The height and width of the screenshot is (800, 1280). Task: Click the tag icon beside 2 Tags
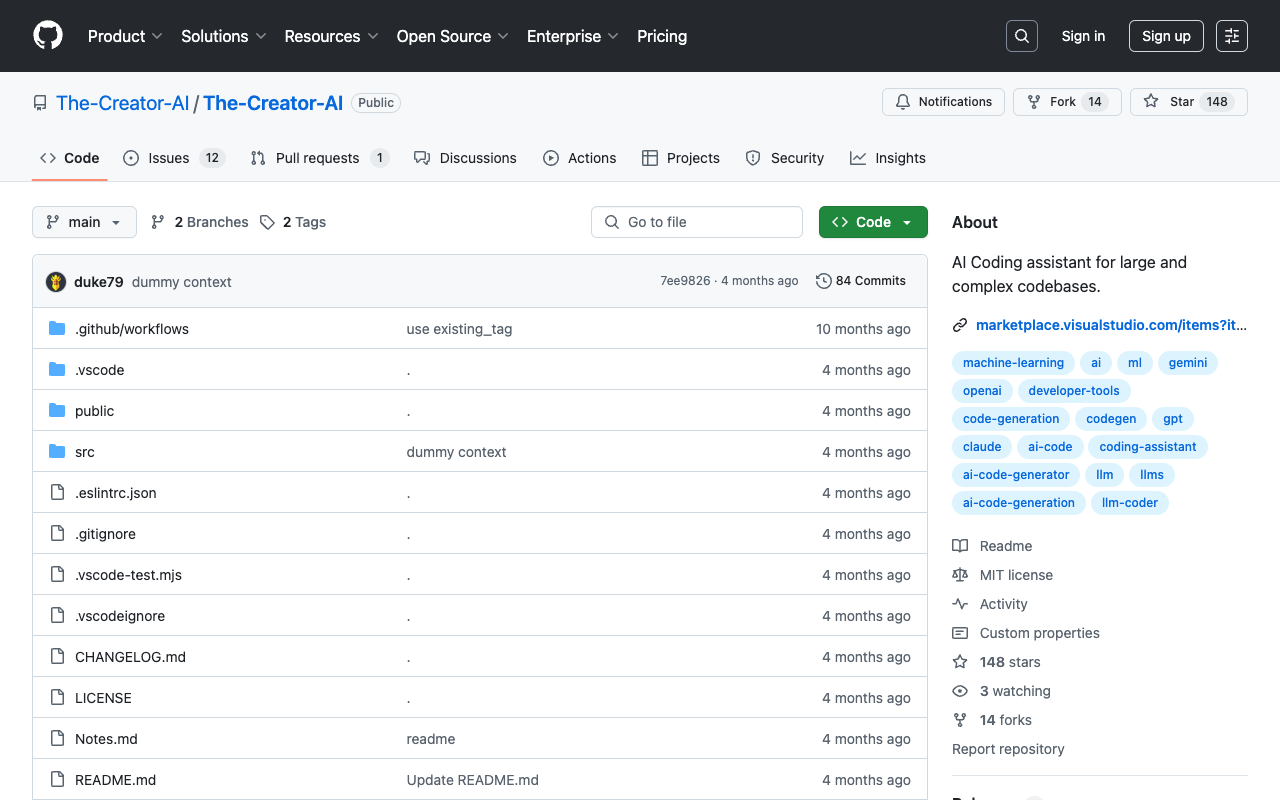(x=267, y=222)
